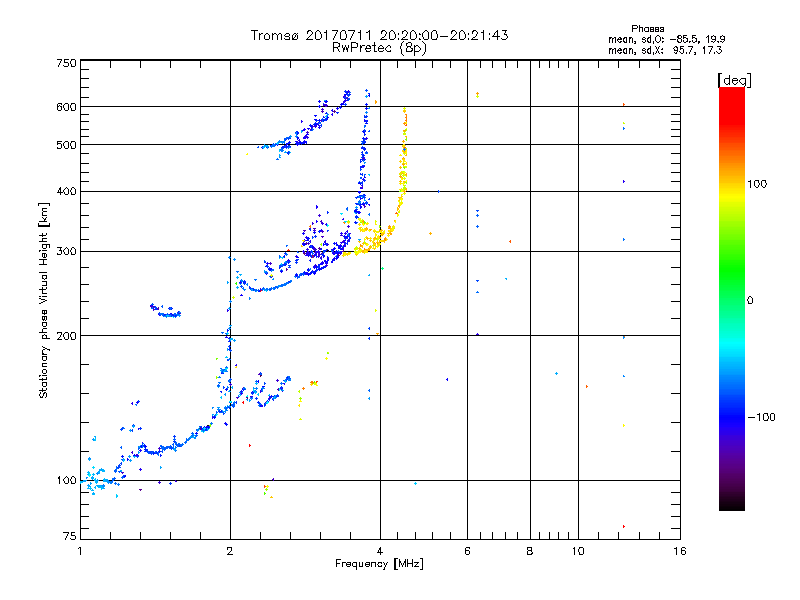This screenshot has height=600, width=800.
Task: Click the "10" frequency axis tick label
Action: click(578, 551)
